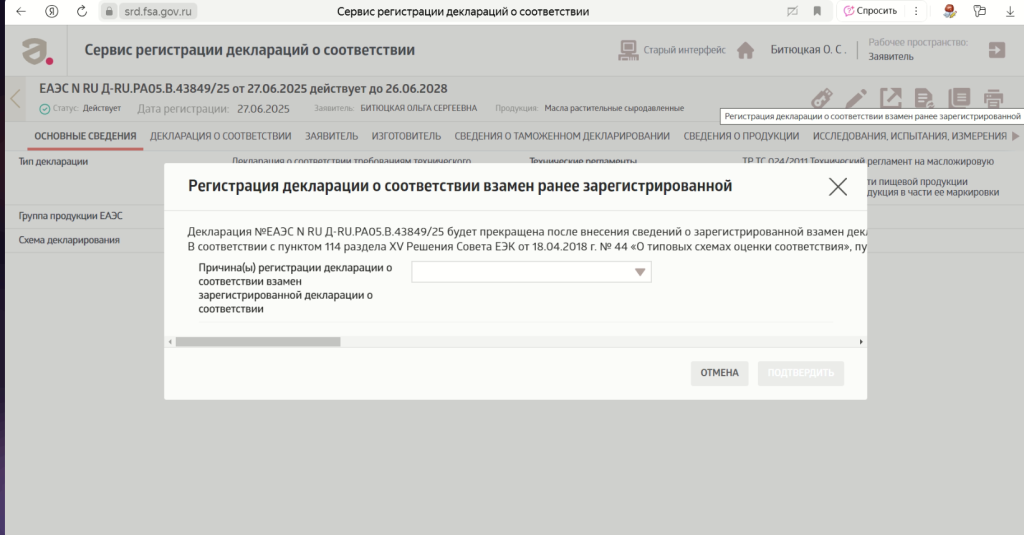Click the padlock site security icon
This screenshot has height=535, width=1024.
(110, 11)
